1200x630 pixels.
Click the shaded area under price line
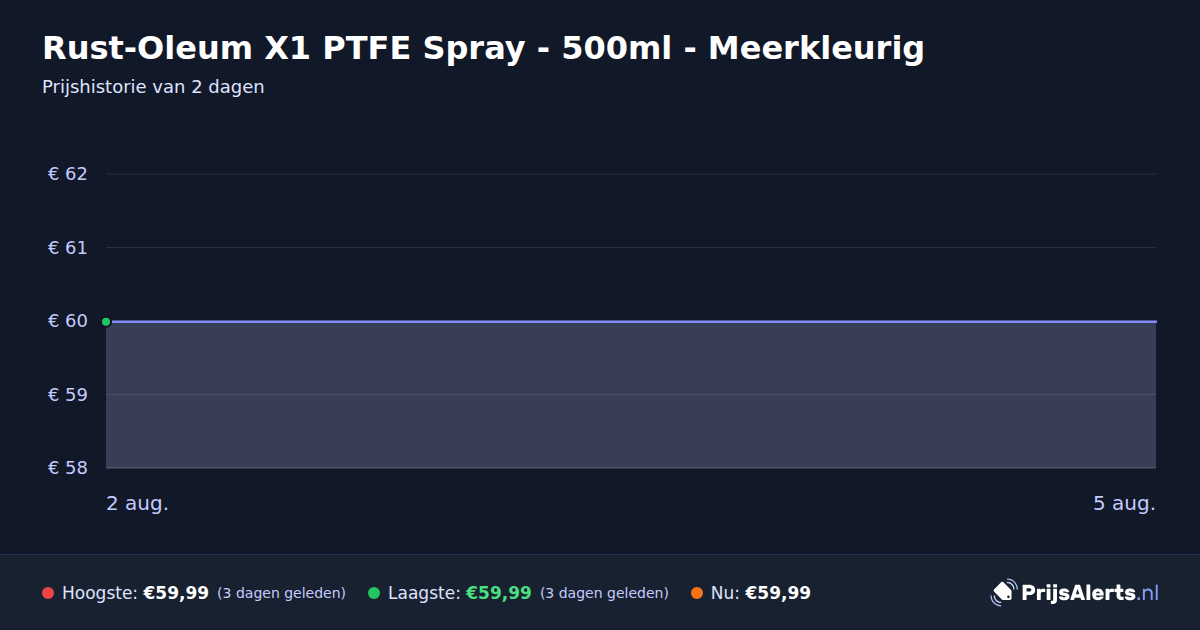coord(631,395)
